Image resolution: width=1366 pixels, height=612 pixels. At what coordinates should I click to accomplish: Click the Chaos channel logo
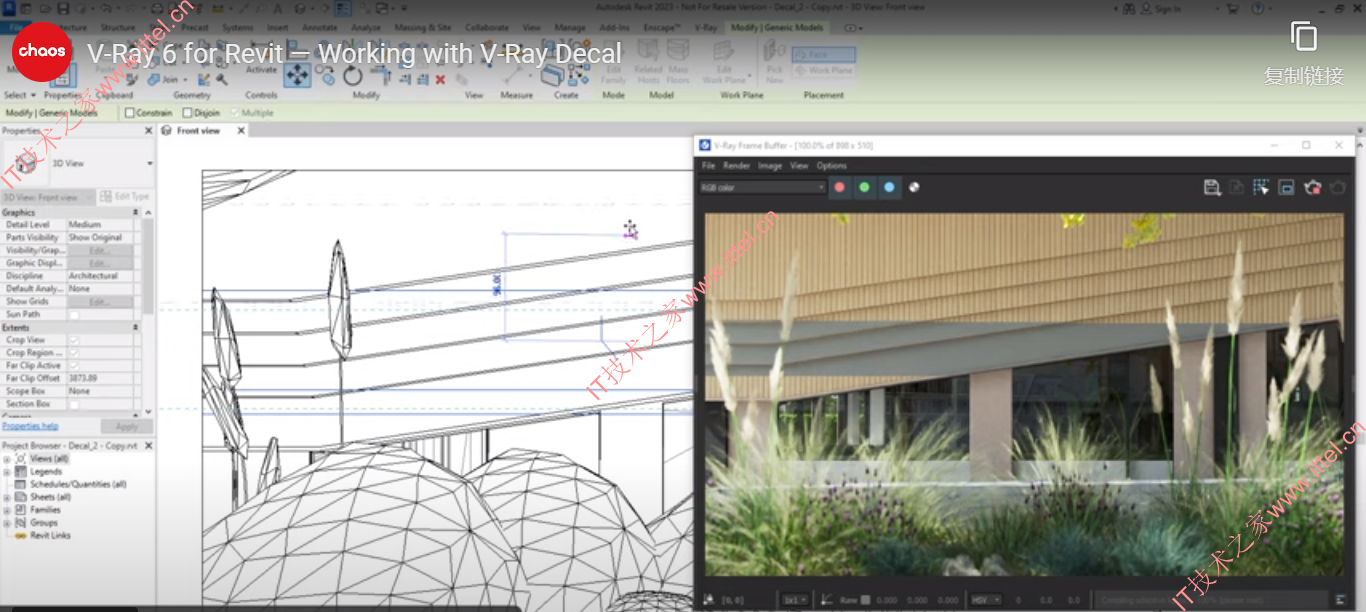(41, 51)
